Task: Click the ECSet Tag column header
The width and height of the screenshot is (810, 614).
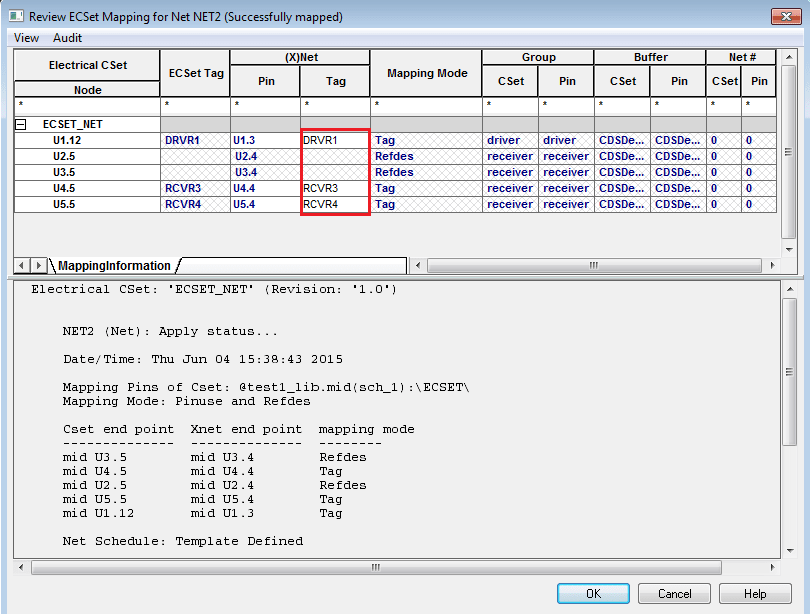Action: click(195, 73)
